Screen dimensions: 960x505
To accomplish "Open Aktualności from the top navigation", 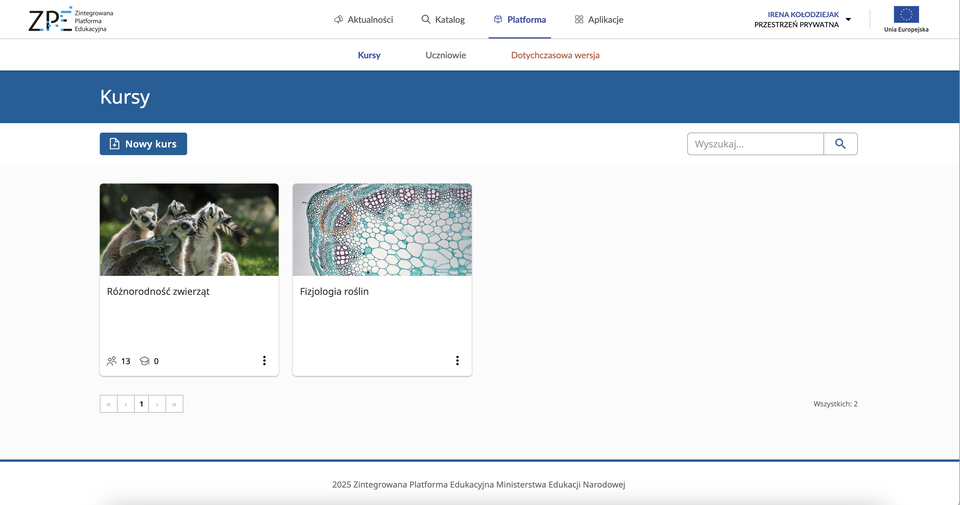I will (363, 20).
